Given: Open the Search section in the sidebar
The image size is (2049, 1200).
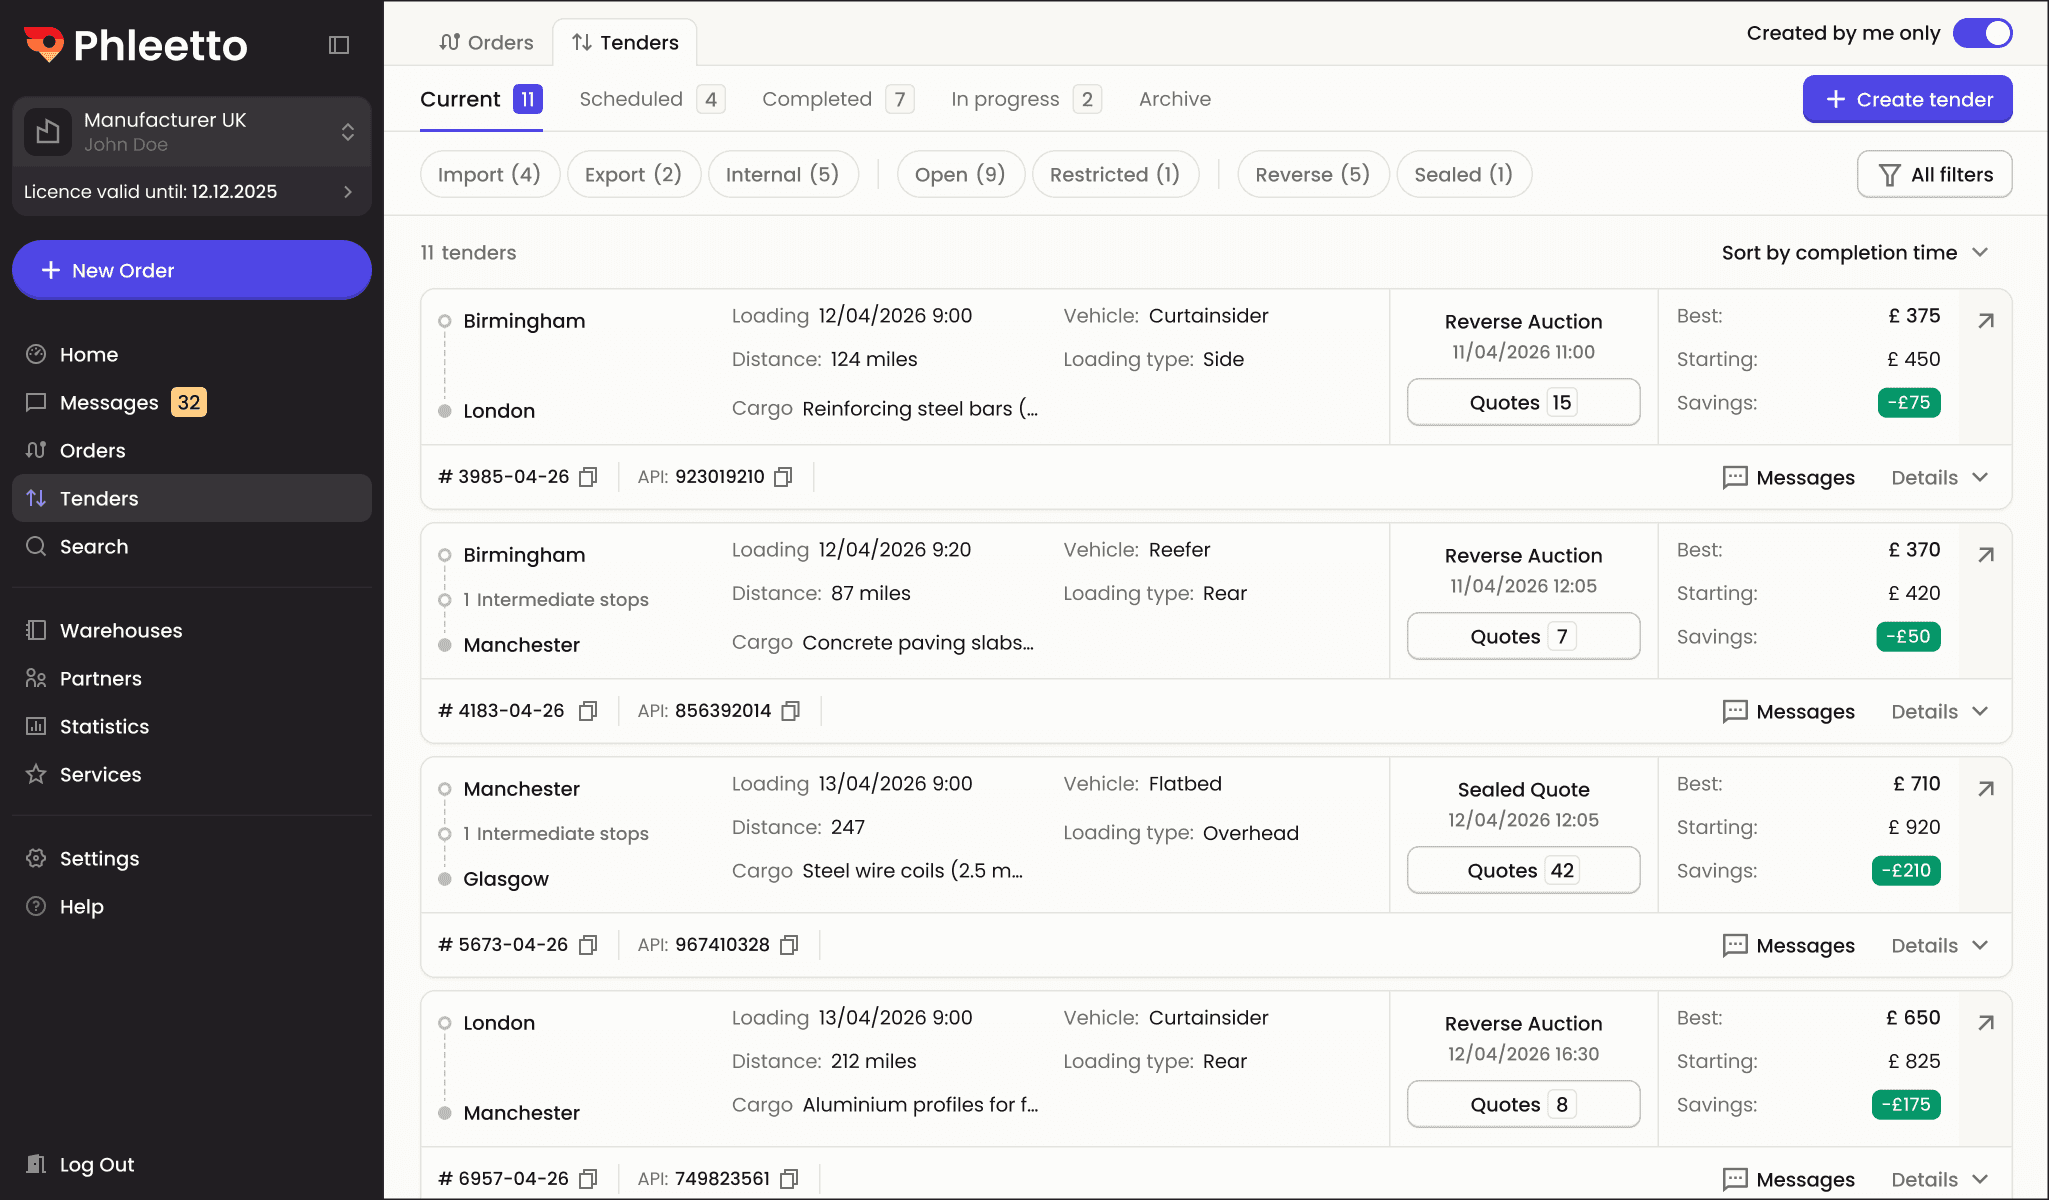Looking at the screenshot, I should pos(94,546).
